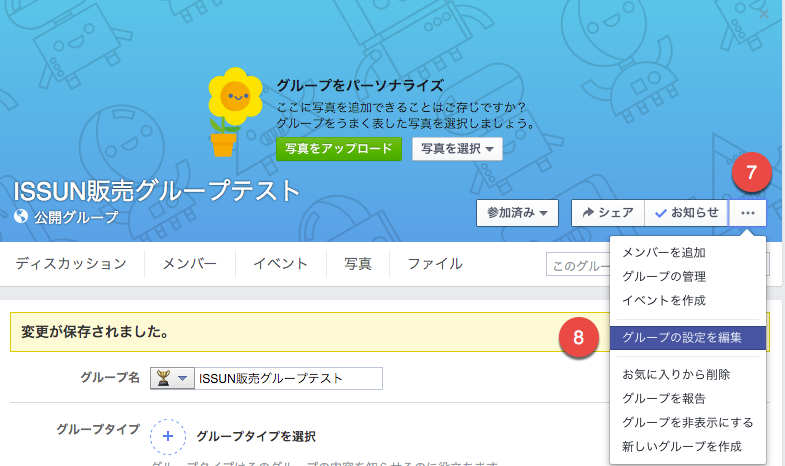Close the personalize group banner
The image size is (785, 466).
764,14
